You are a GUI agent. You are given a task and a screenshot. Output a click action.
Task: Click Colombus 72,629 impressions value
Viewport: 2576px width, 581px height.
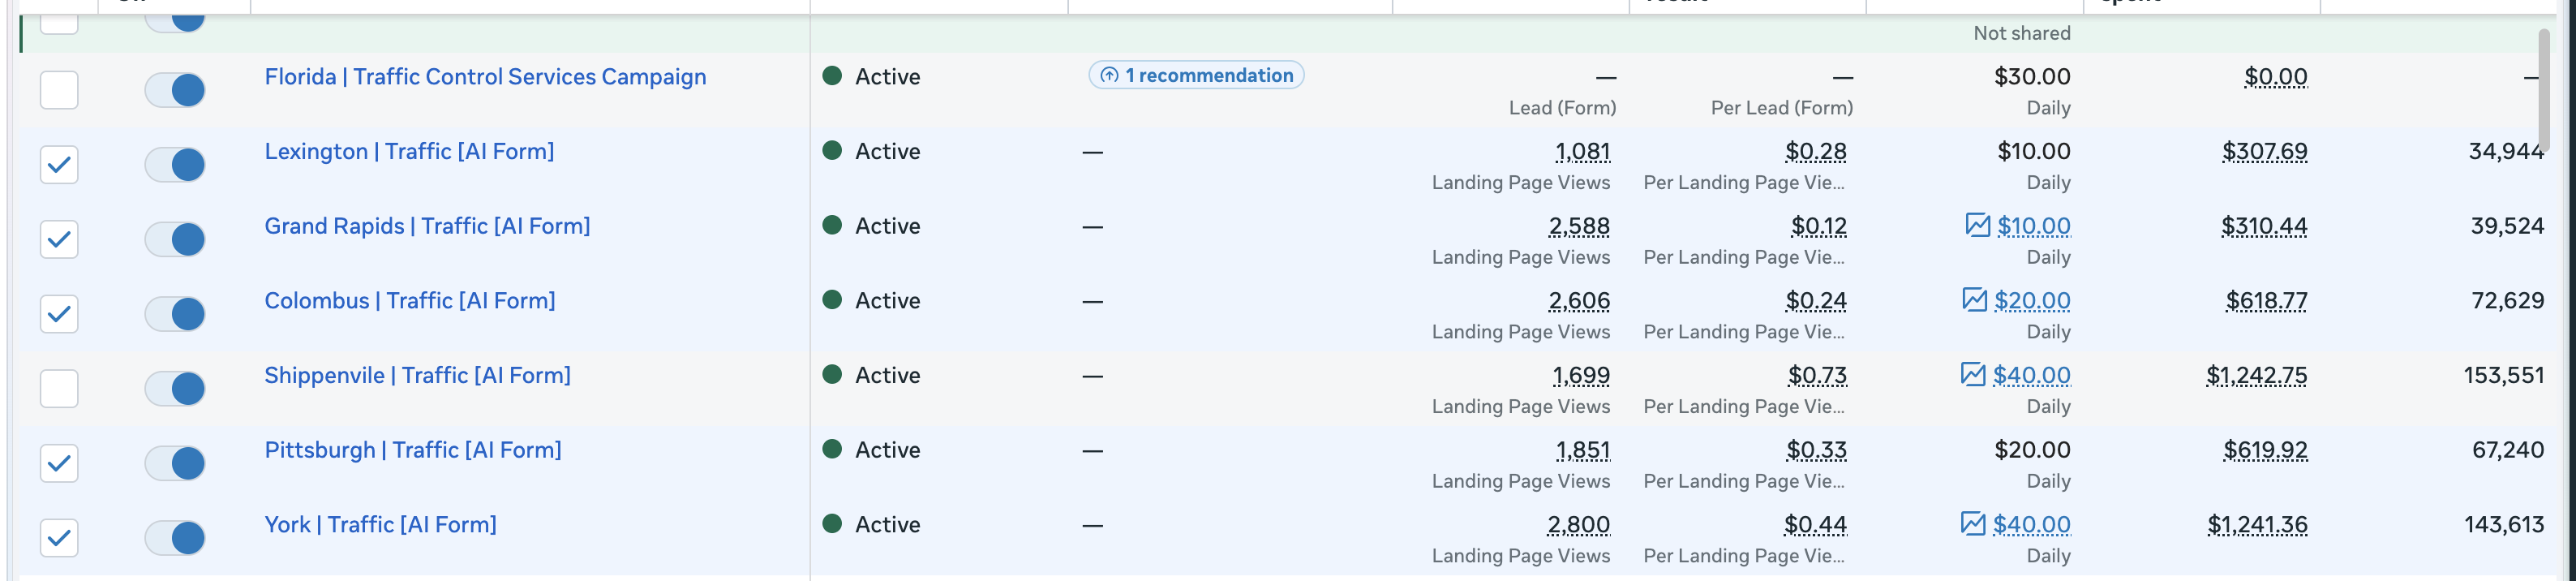(2508, 301)
